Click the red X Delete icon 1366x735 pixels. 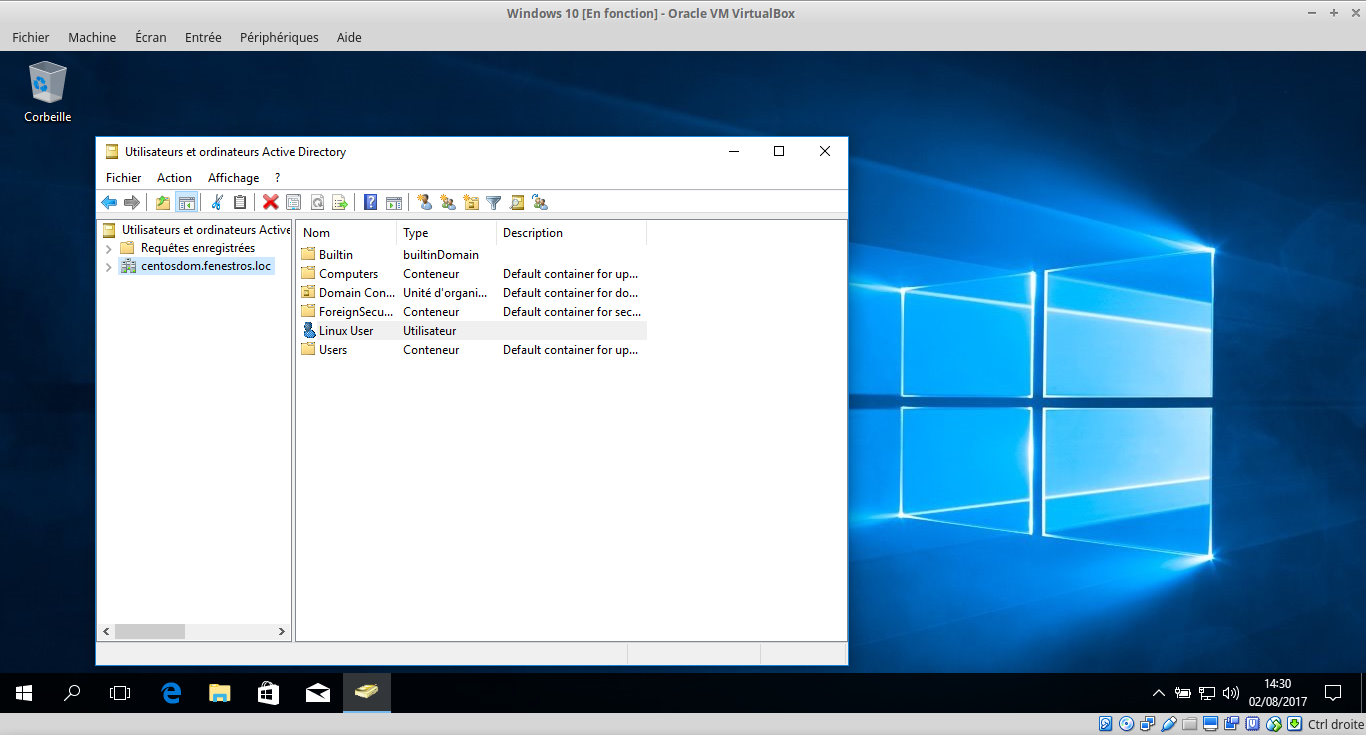270,202
